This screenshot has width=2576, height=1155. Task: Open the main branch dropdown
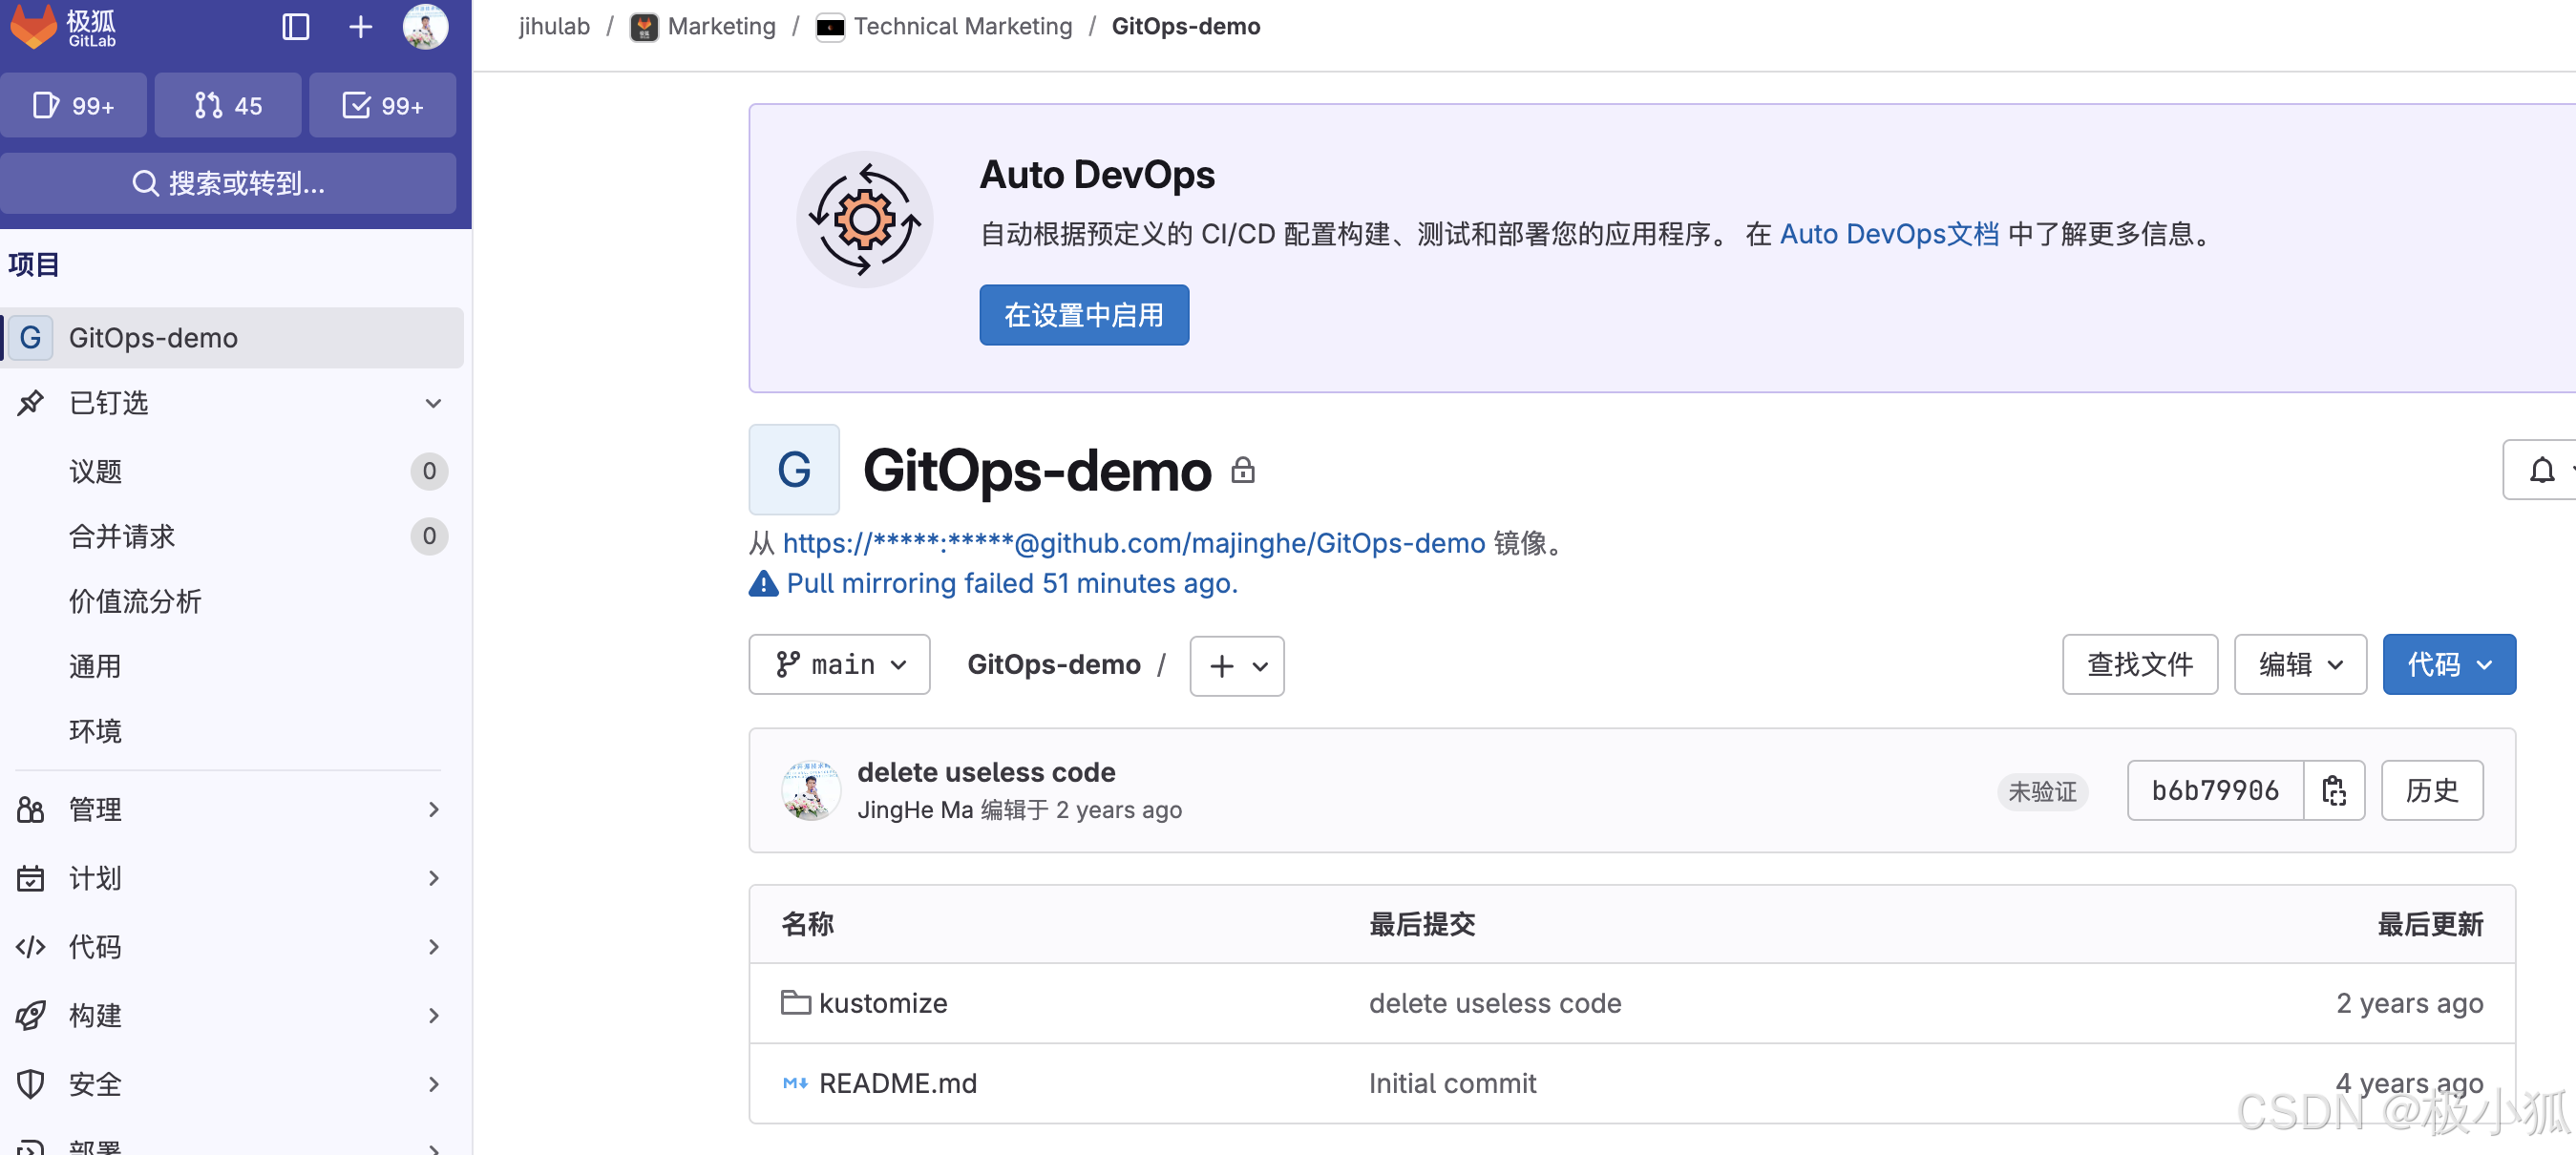pos(840,665)
